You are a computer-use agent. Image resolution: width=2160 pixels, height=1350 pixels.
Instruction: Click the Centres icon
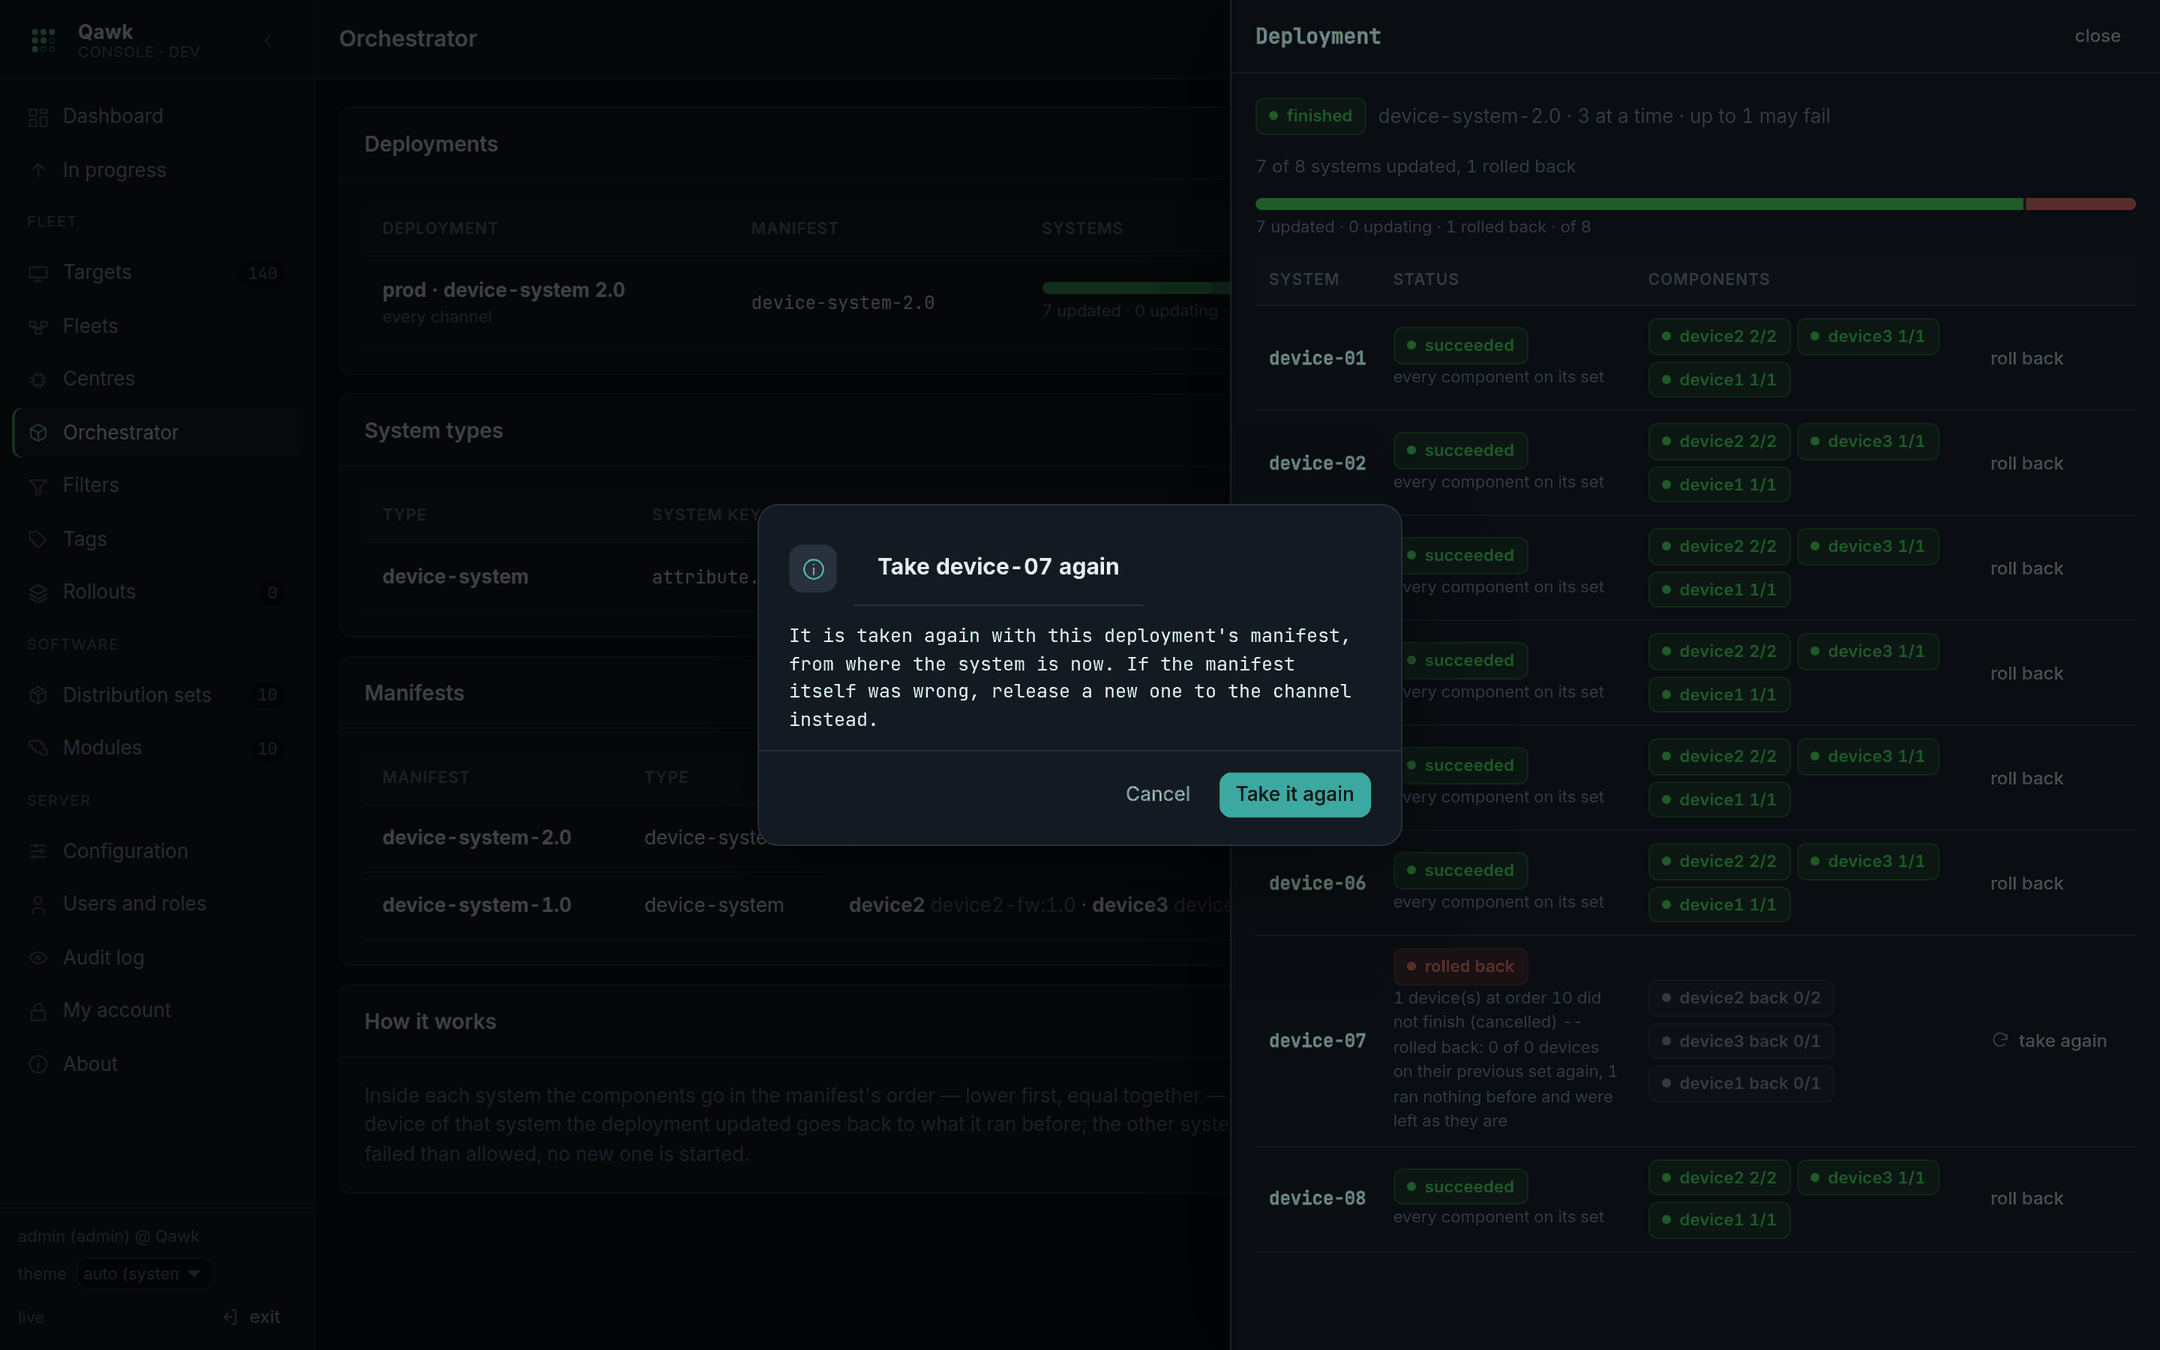click(38, 380)
